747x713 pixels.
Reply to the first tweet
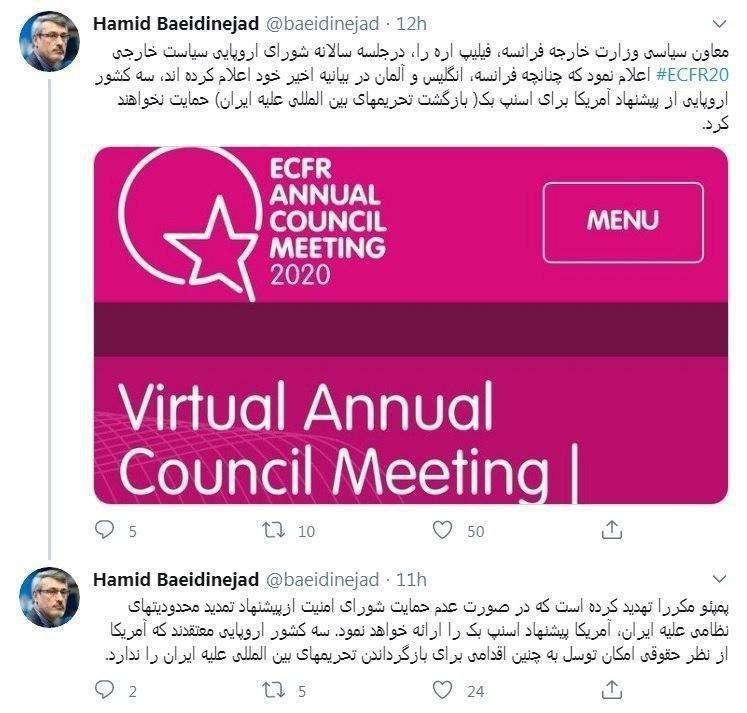(103, 530)
